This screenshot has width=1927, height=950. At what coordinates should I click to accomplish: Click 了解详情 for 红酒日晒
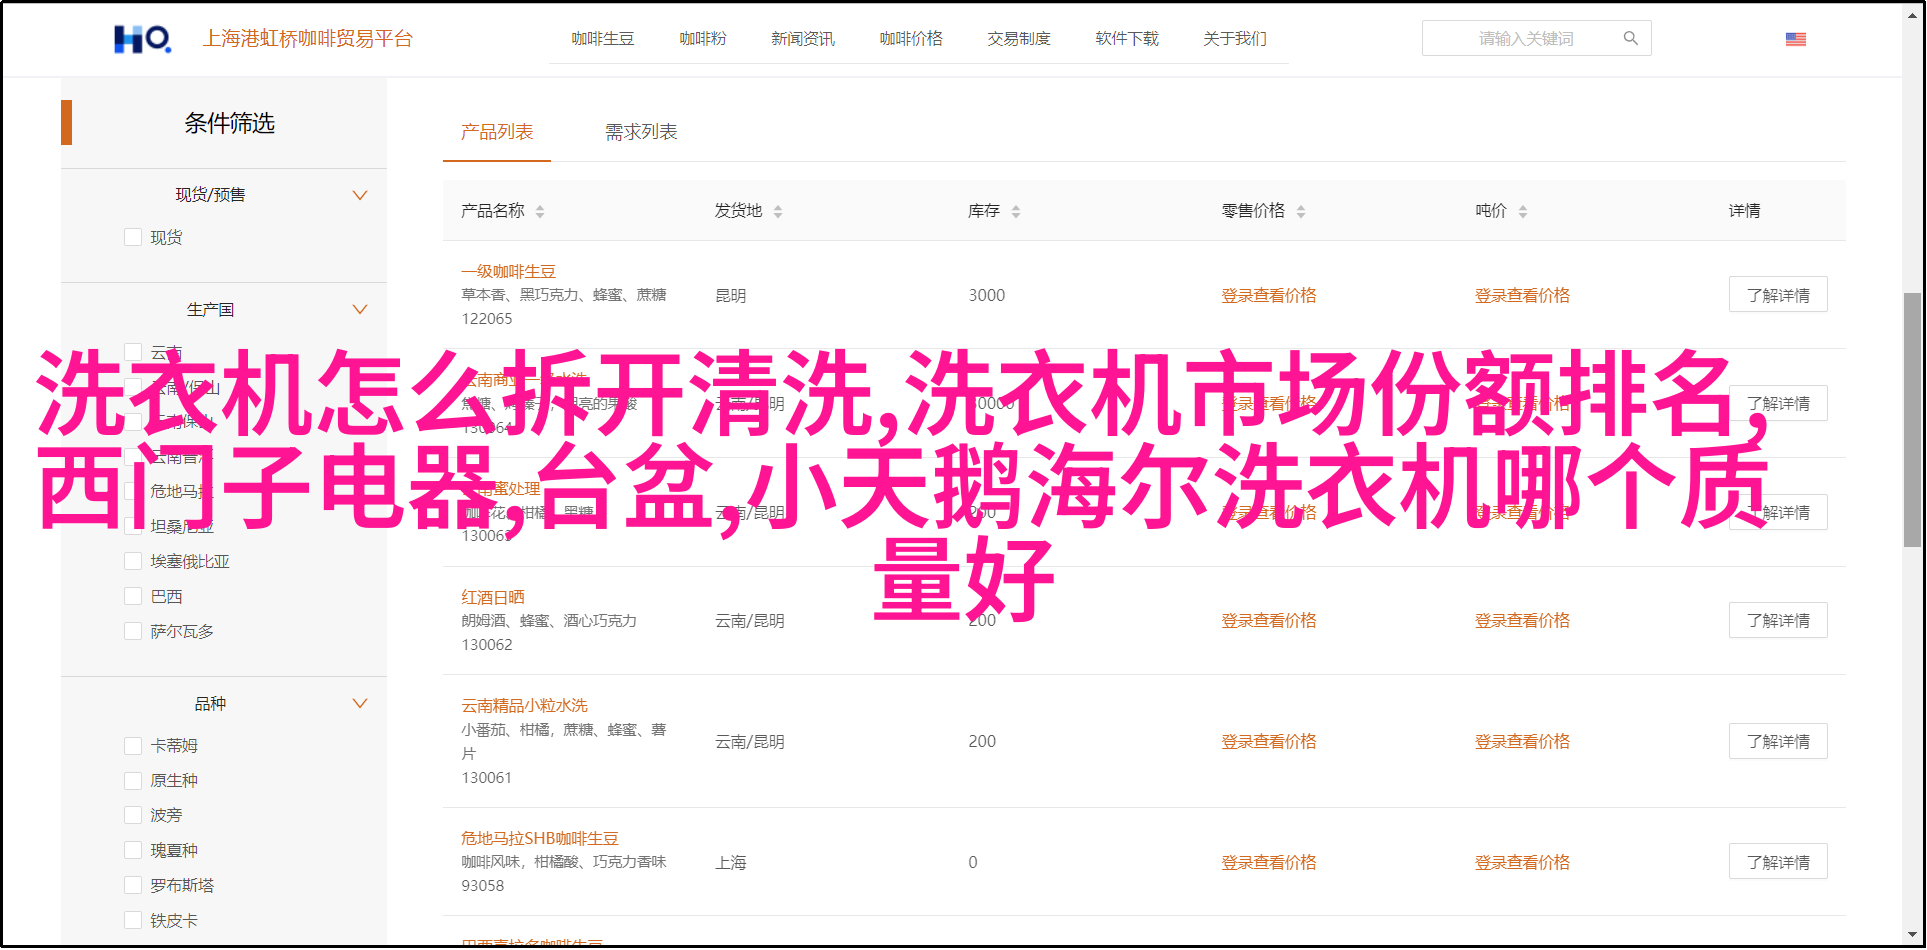click(x=1778, y=621)
